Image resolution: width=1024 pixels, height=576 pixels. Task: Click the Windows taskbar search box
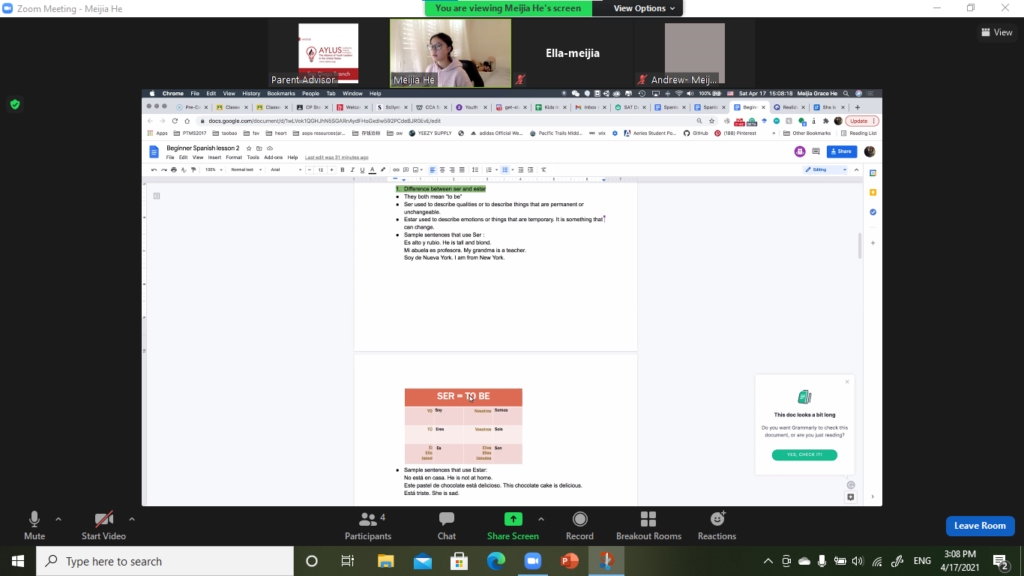165,561
